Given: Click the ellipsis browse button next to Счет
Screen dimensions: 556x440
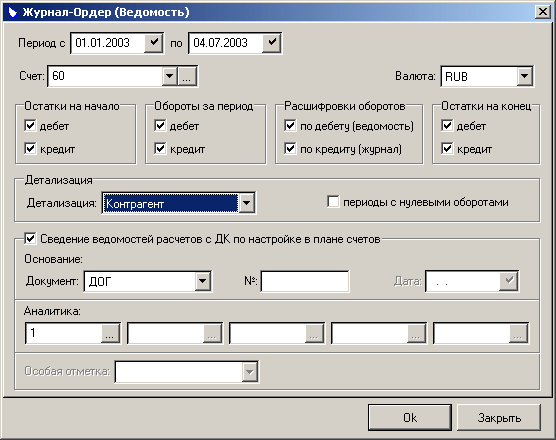Looking at the screenshot, I should pos(187,76).
